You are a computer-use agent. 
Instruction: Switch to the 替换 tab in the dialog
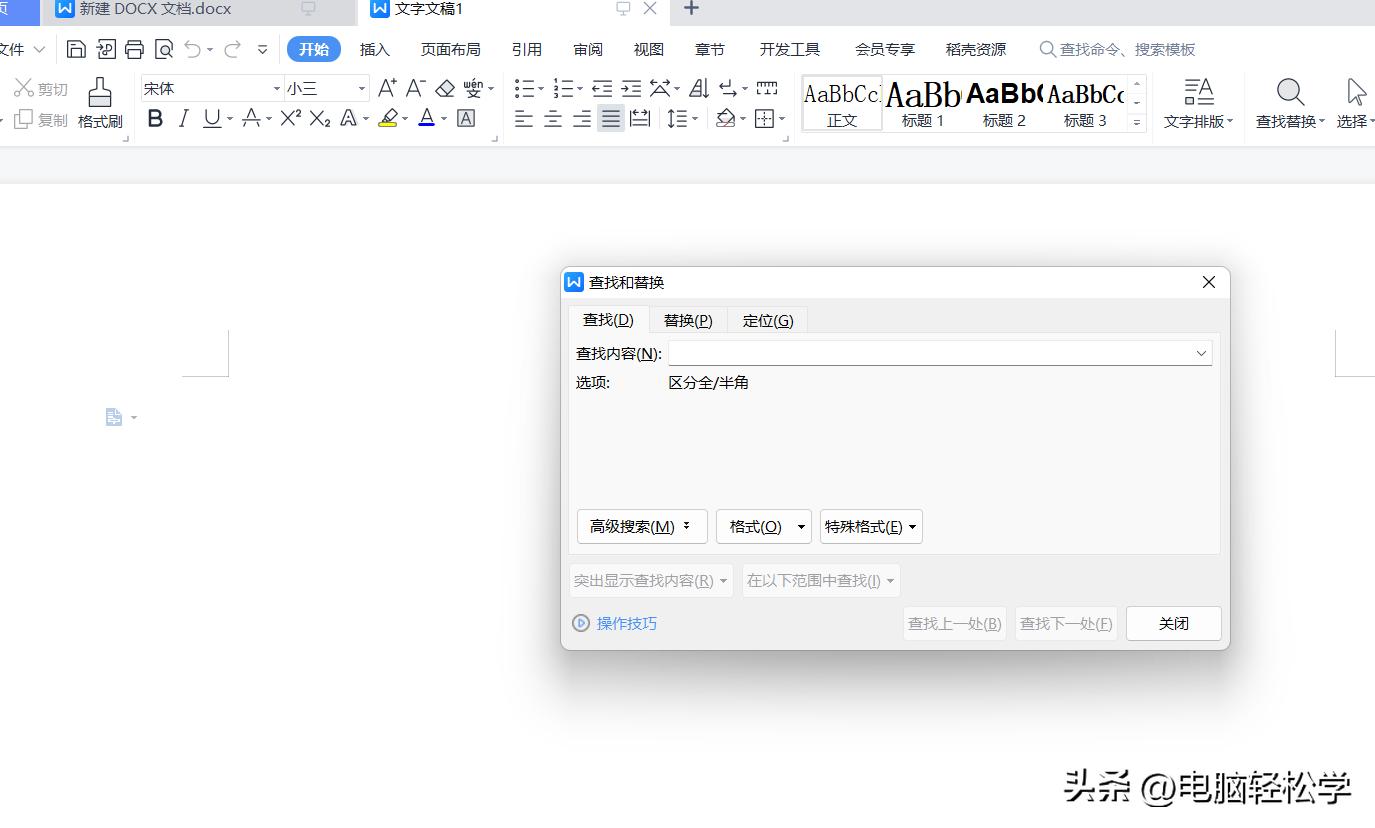(x=687, y=320)
